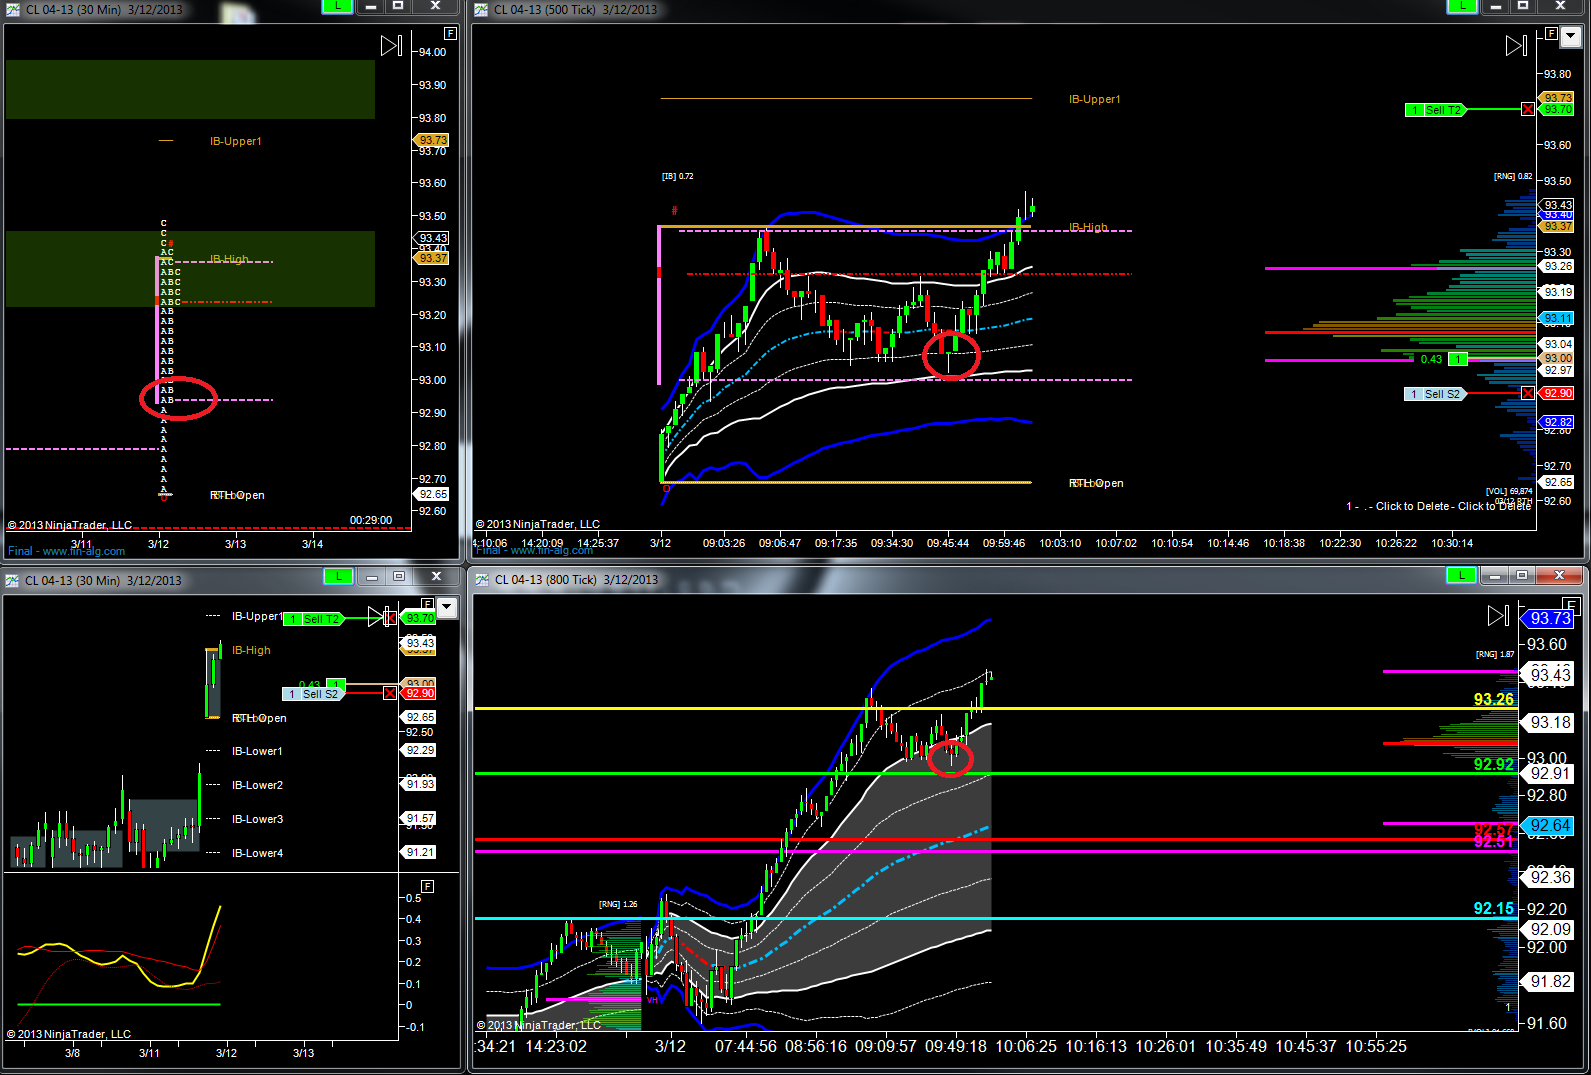Jump to latest bar in top-left 30 Min chart
The height and width of the screenshot is (1075, 1591).
[x=391, y=45]
